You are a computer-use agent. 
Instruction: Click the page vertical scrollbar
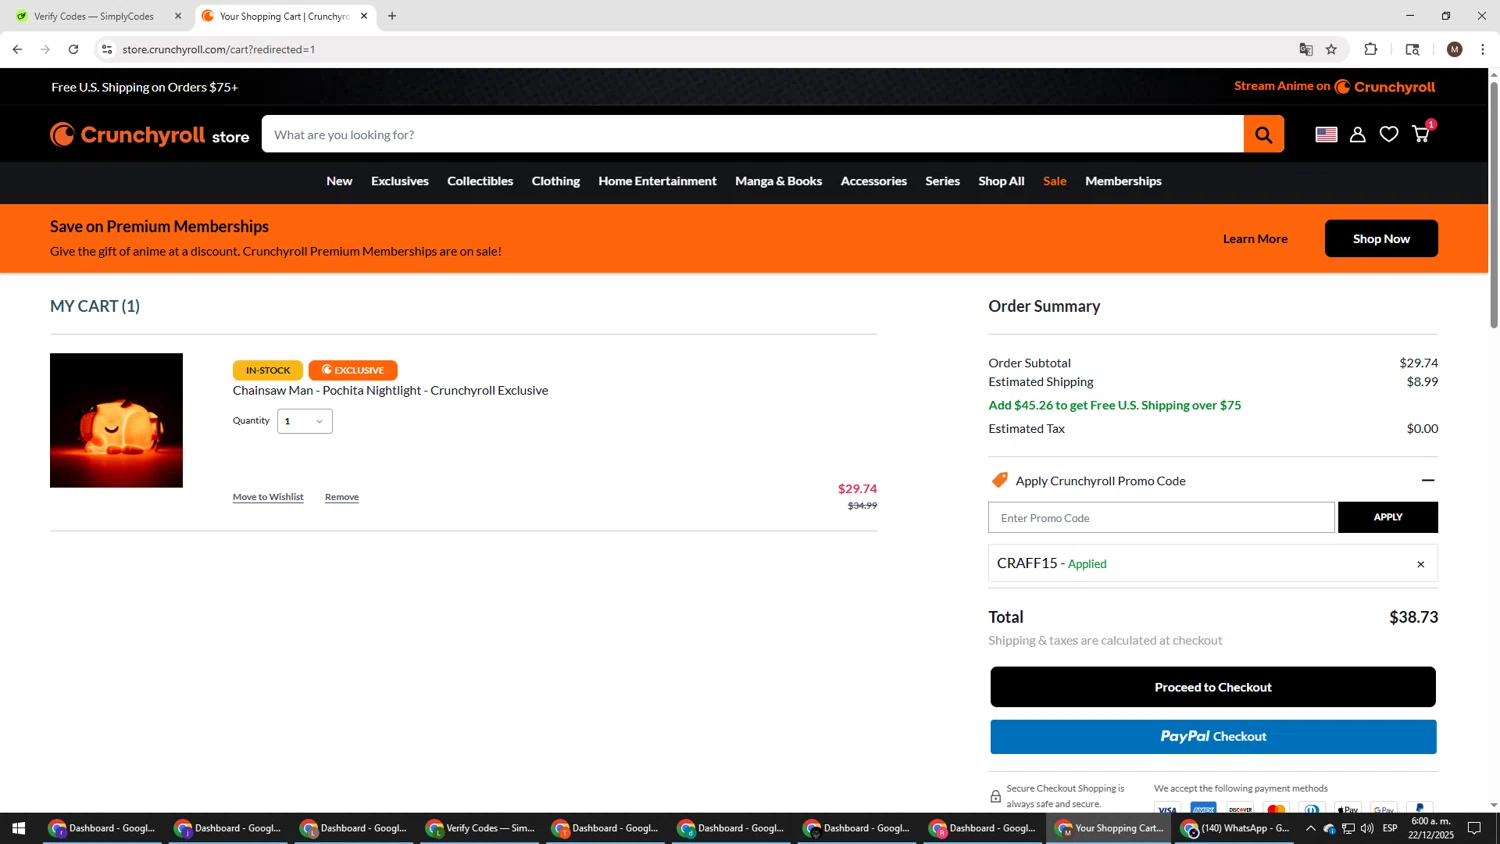(x=1494, y=205)
